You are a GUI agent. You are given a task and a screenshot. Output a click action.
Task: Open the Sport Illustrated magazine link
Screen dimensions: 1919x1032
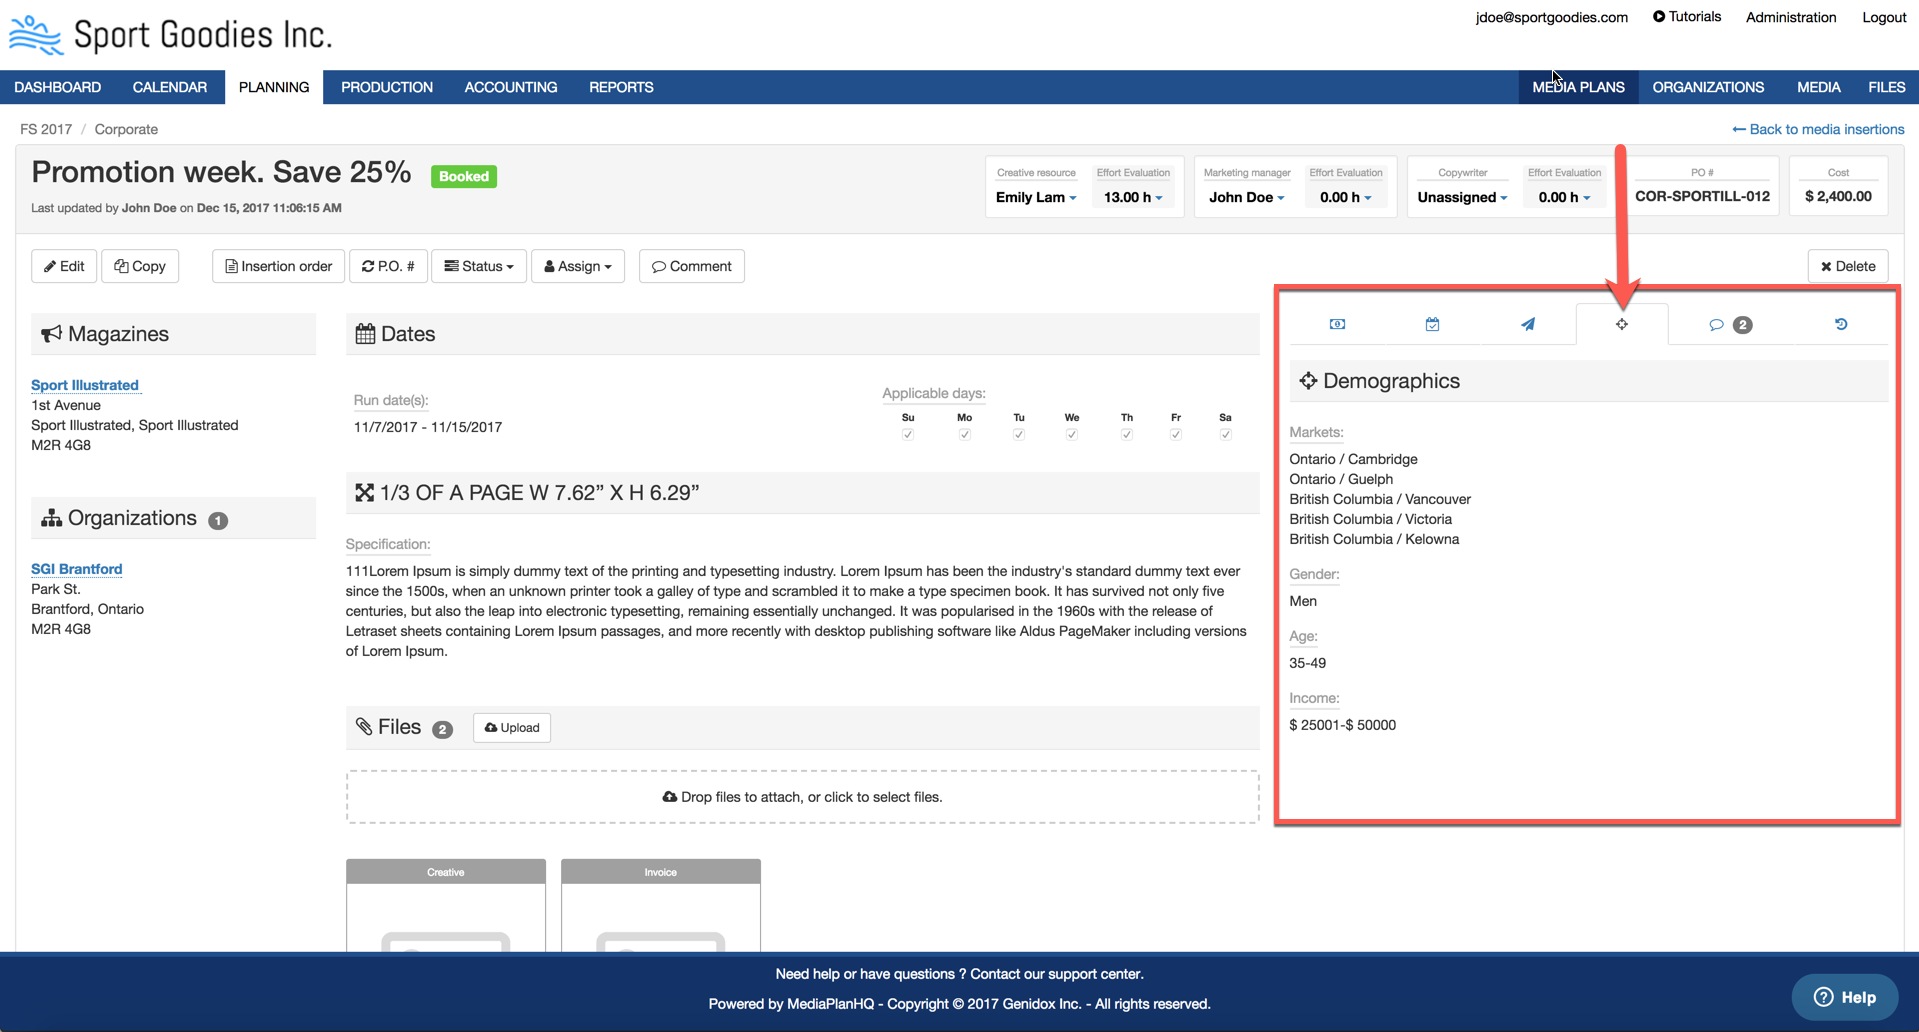[85, 385]
